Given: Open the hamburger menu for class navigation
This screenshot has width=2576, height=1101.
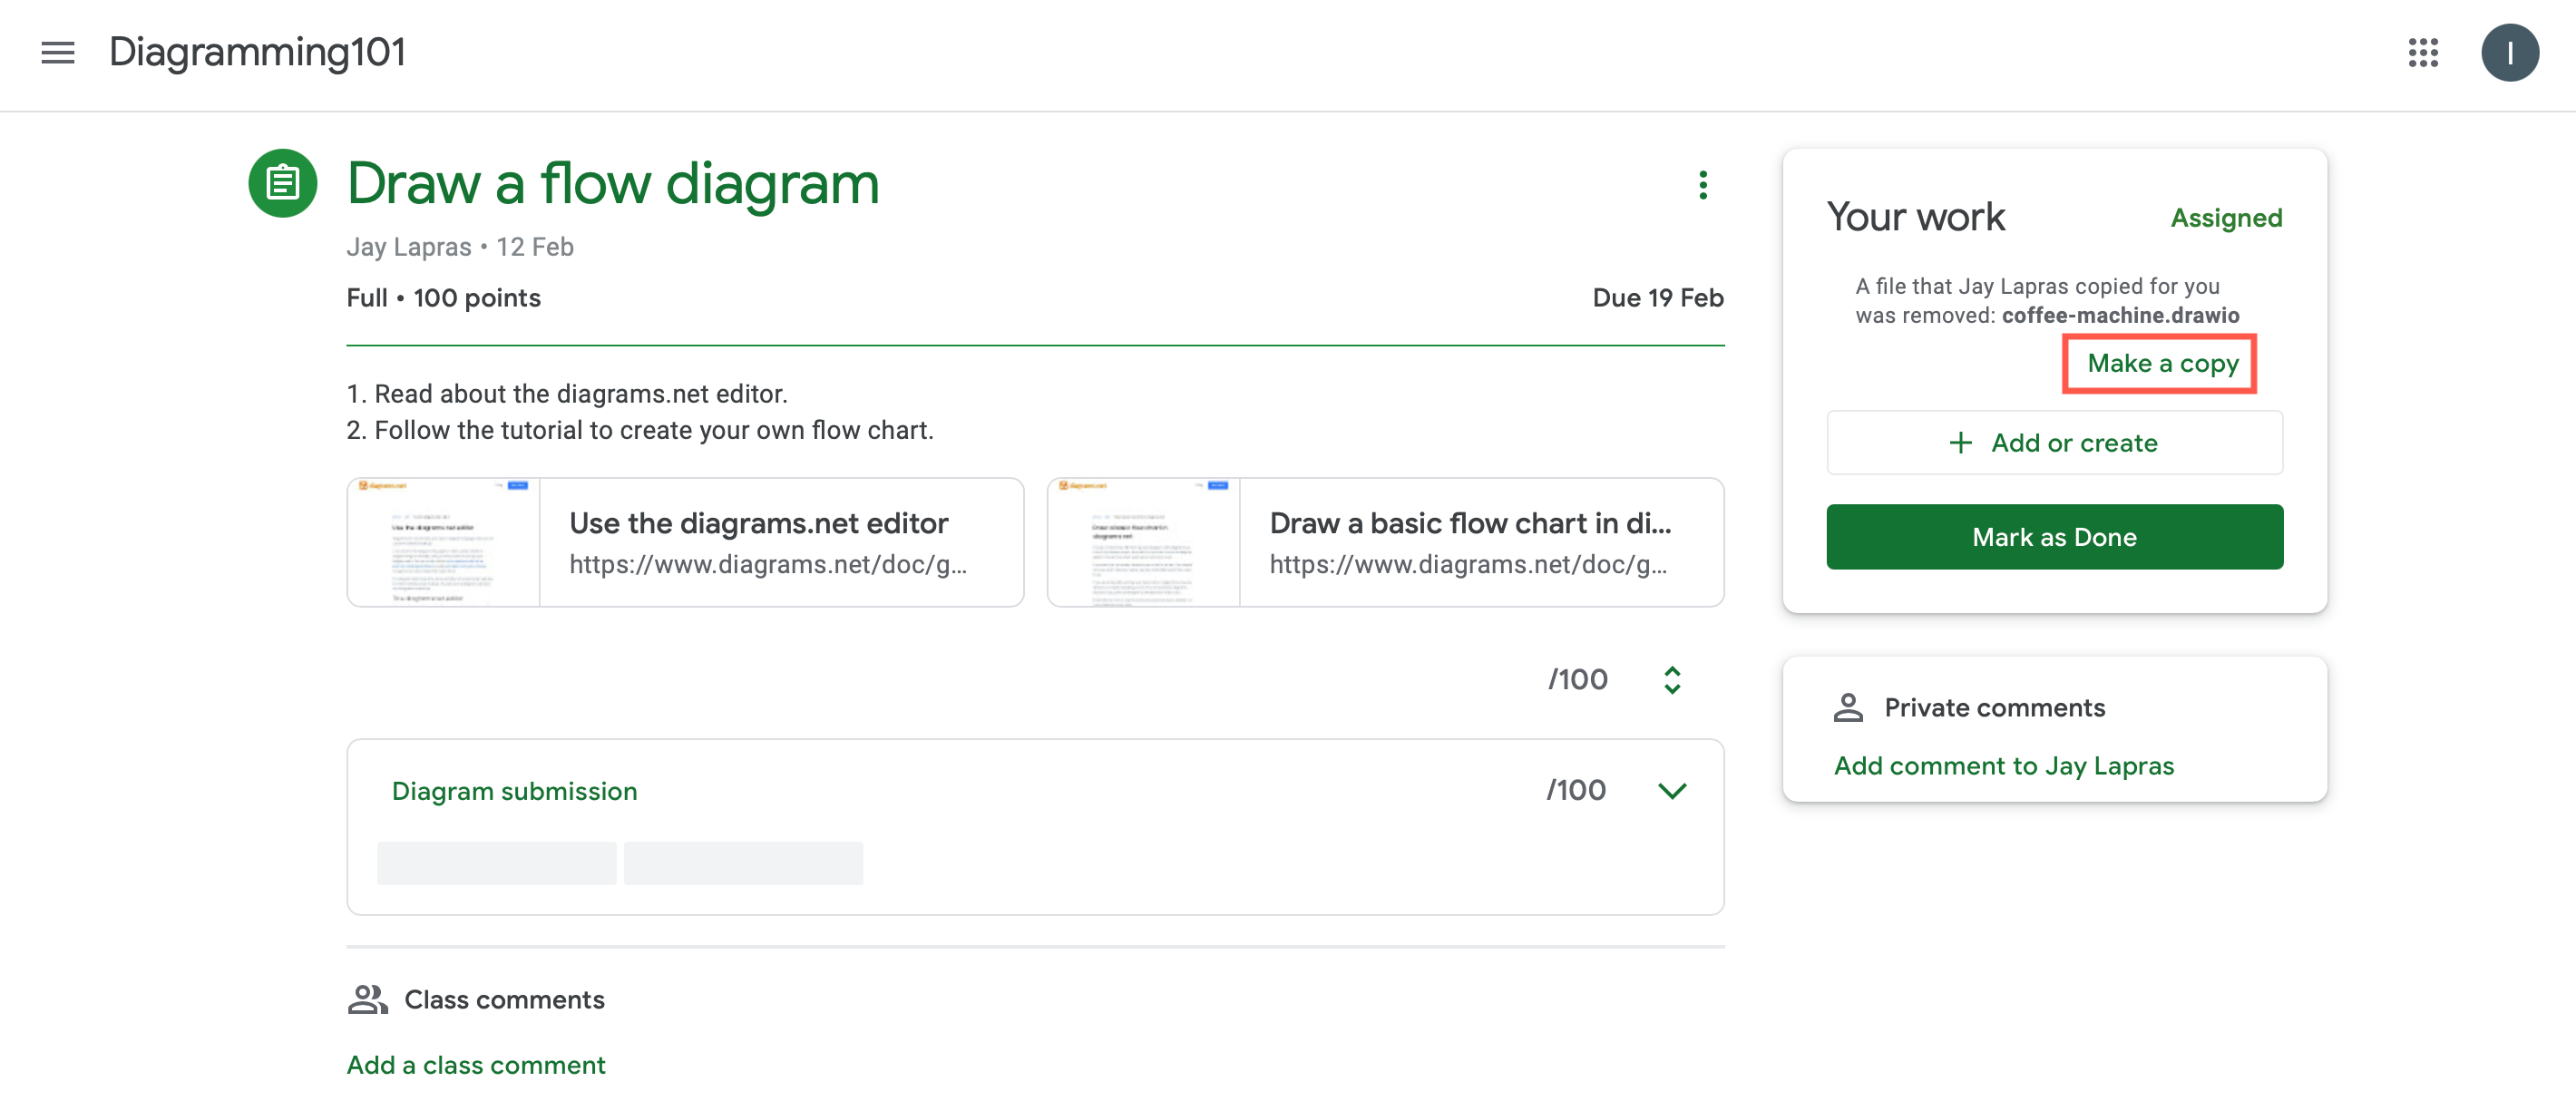Looking at the screenshot, I should [x=57, y=52].
